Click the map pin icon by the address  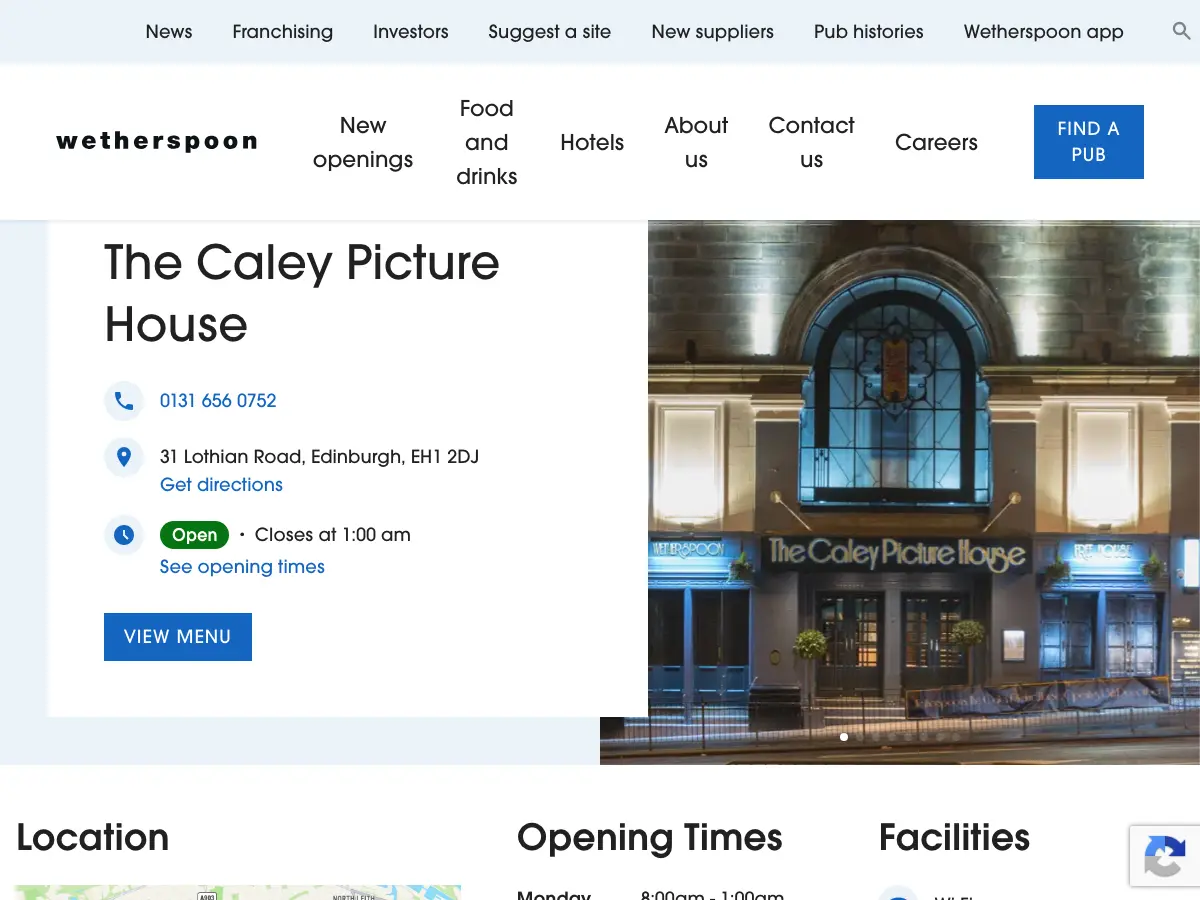[124, 457]
